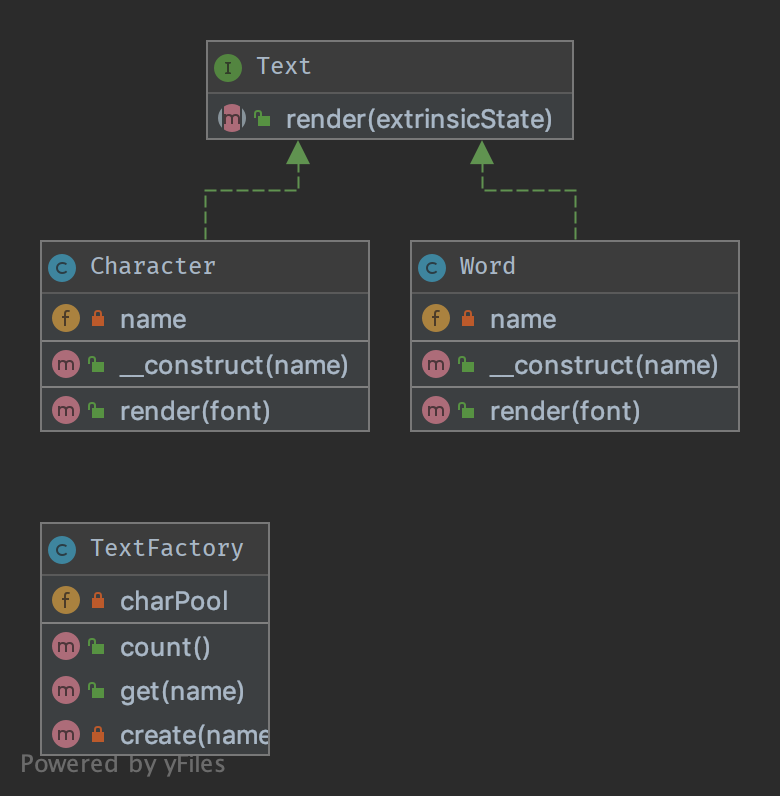This screenshot has width=780, height=796.
Task: Click the method icon for count()
Action: [66, 646]
